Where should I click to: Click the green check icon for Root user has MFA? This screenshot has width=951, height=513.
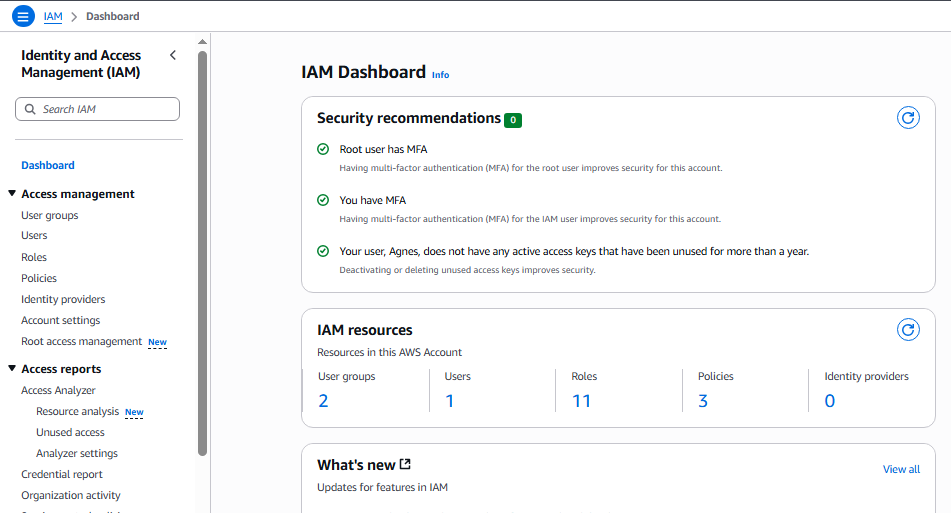coord(323,149)
